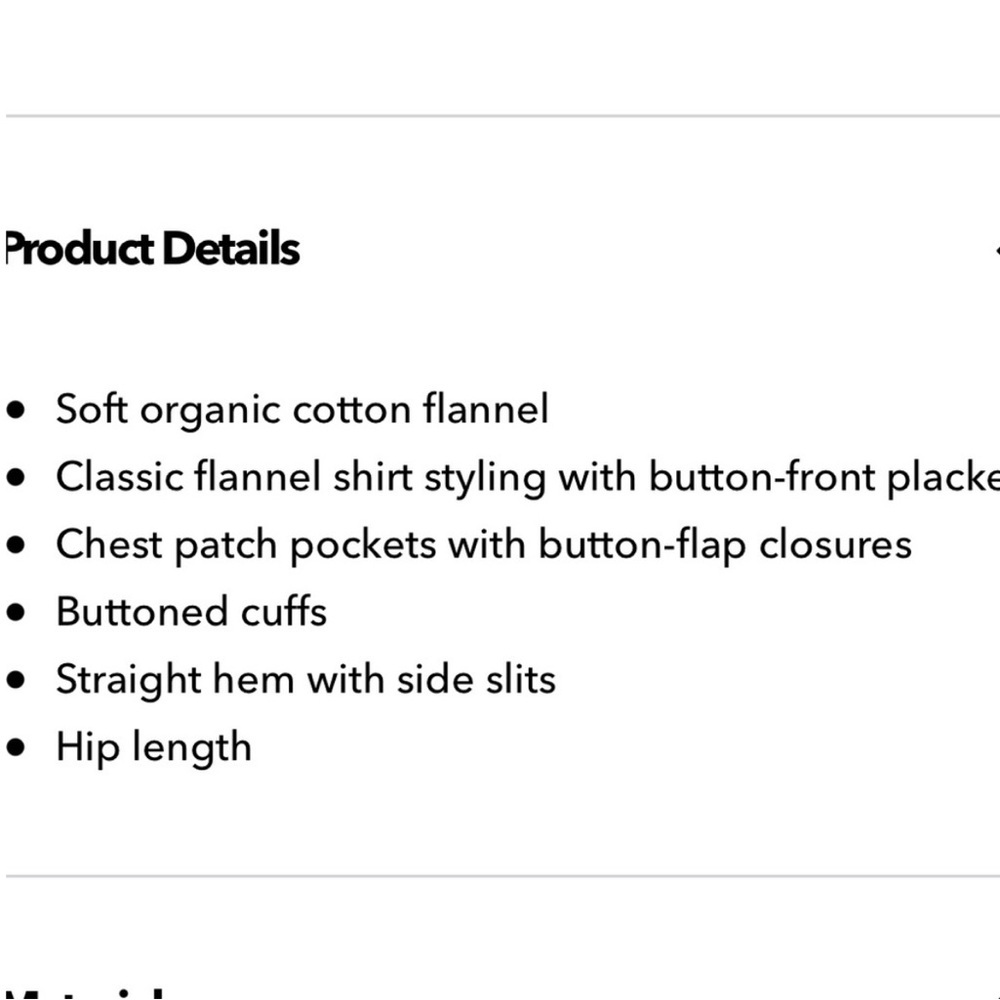Click the bullet dot before 'Straight hem'

[16, 680]
